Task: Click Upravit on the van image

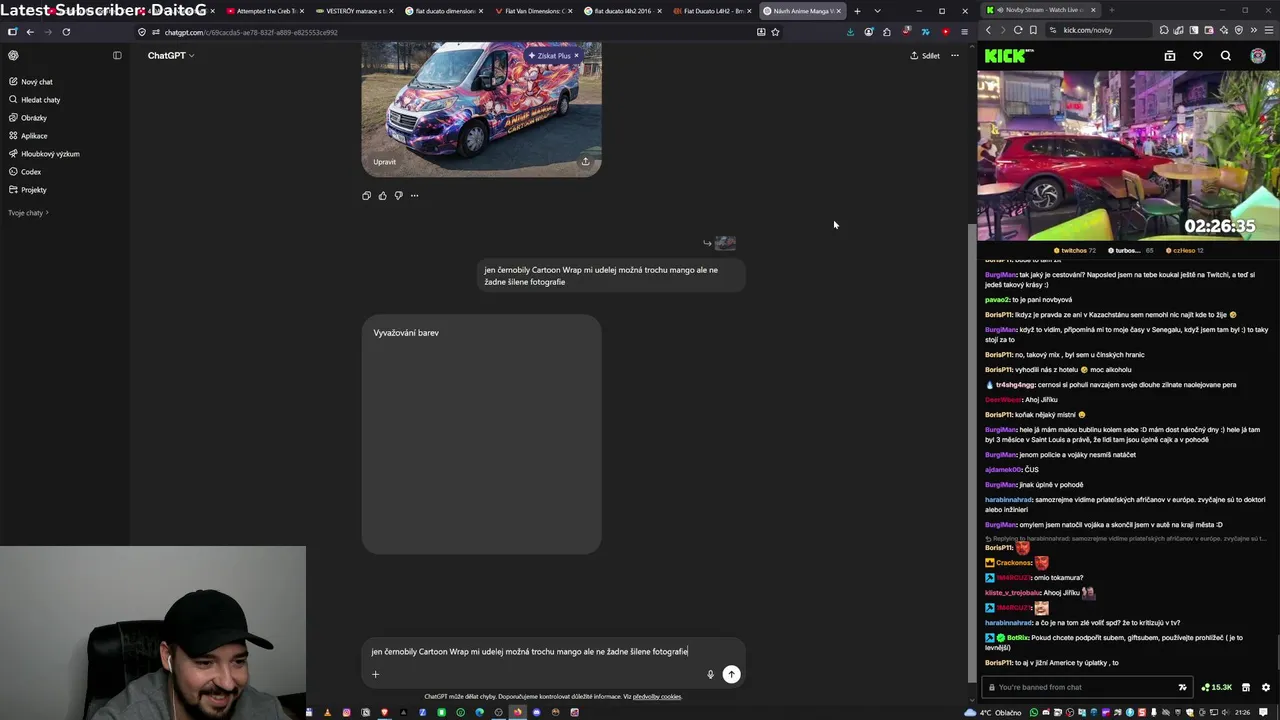Action: click(x=384, y=162)
